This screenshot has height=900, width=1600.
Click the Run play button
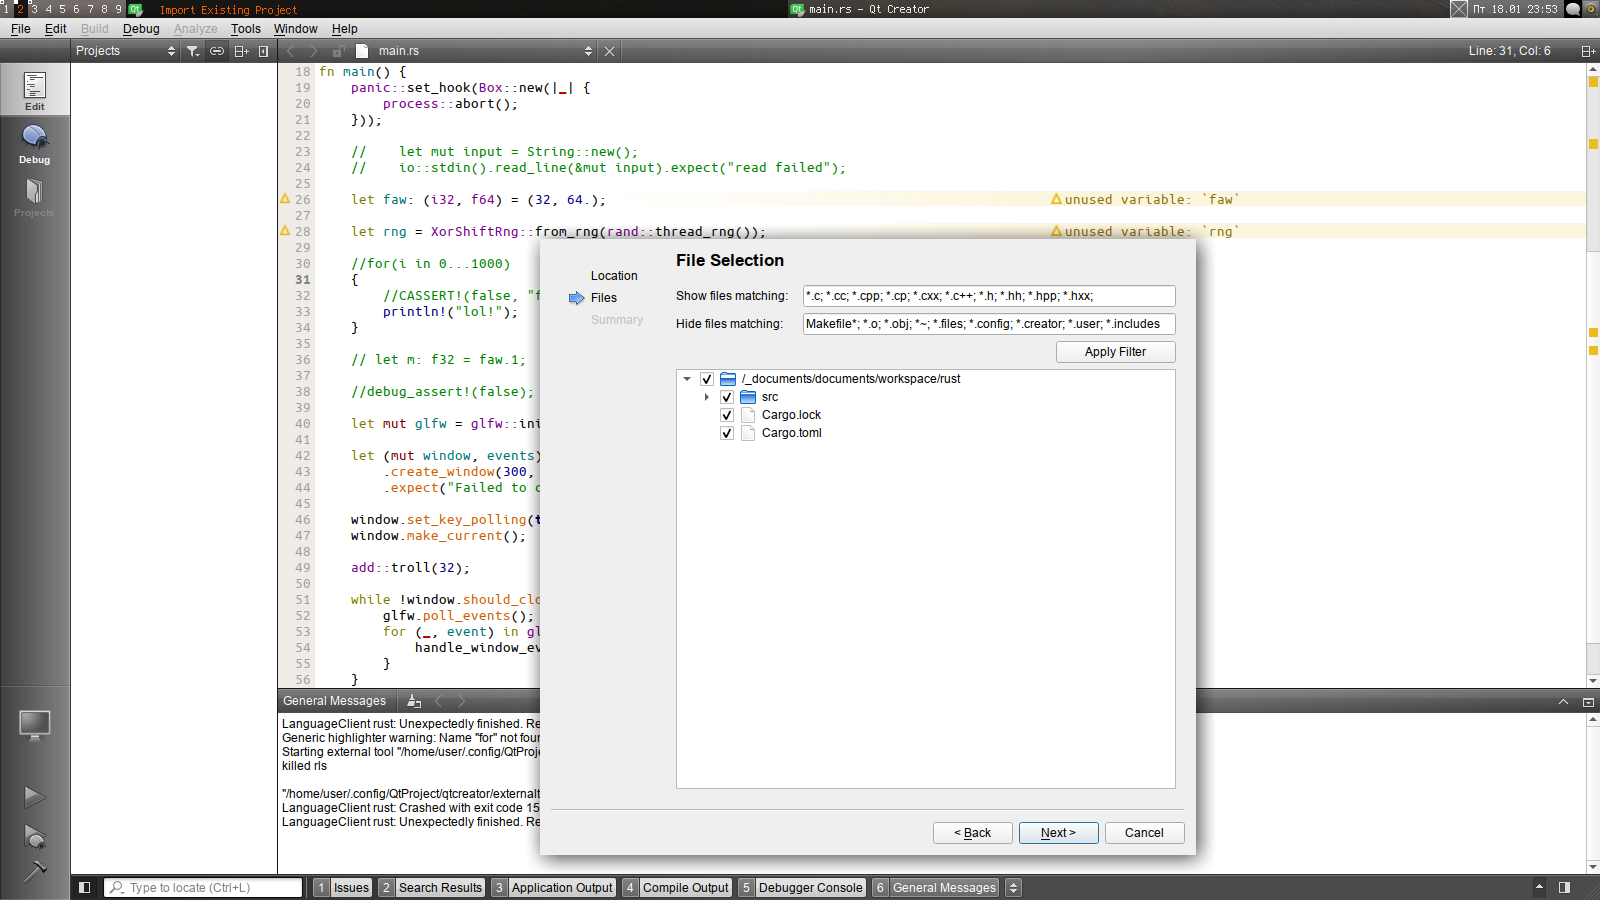(34, 797)
